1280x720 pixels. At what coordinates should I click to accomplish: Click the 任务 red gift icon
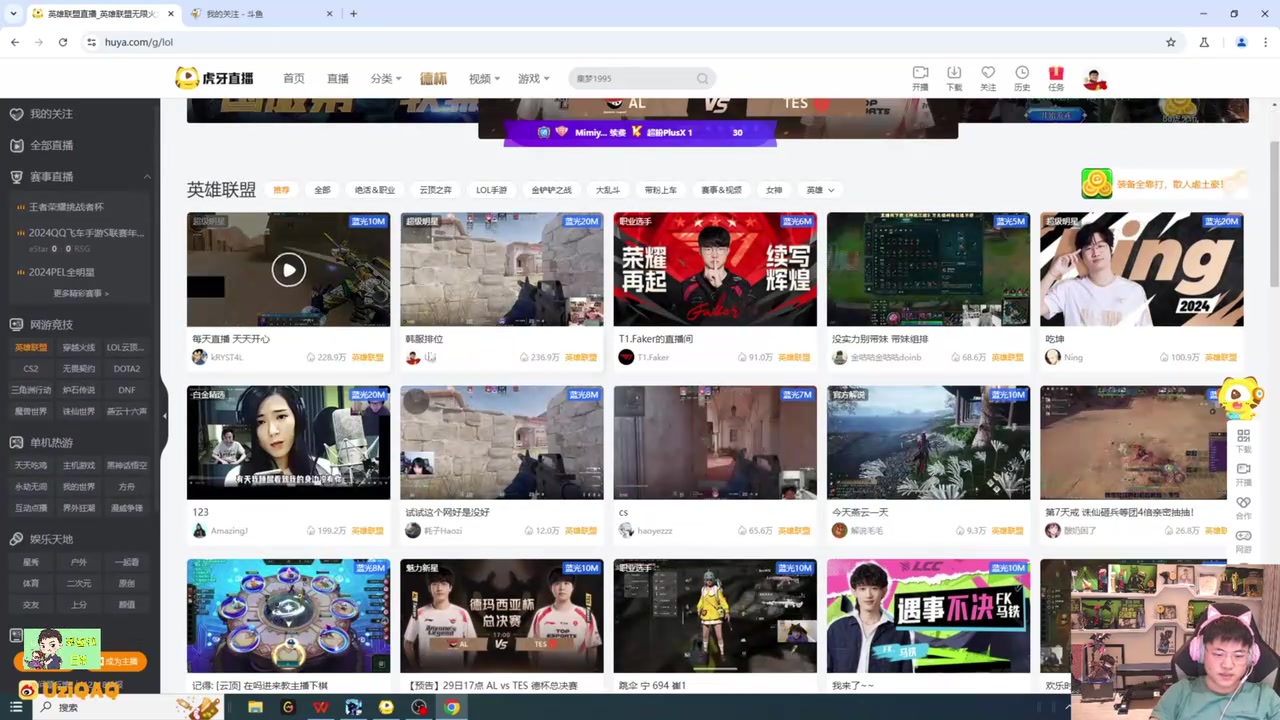tap(1056, 74)
